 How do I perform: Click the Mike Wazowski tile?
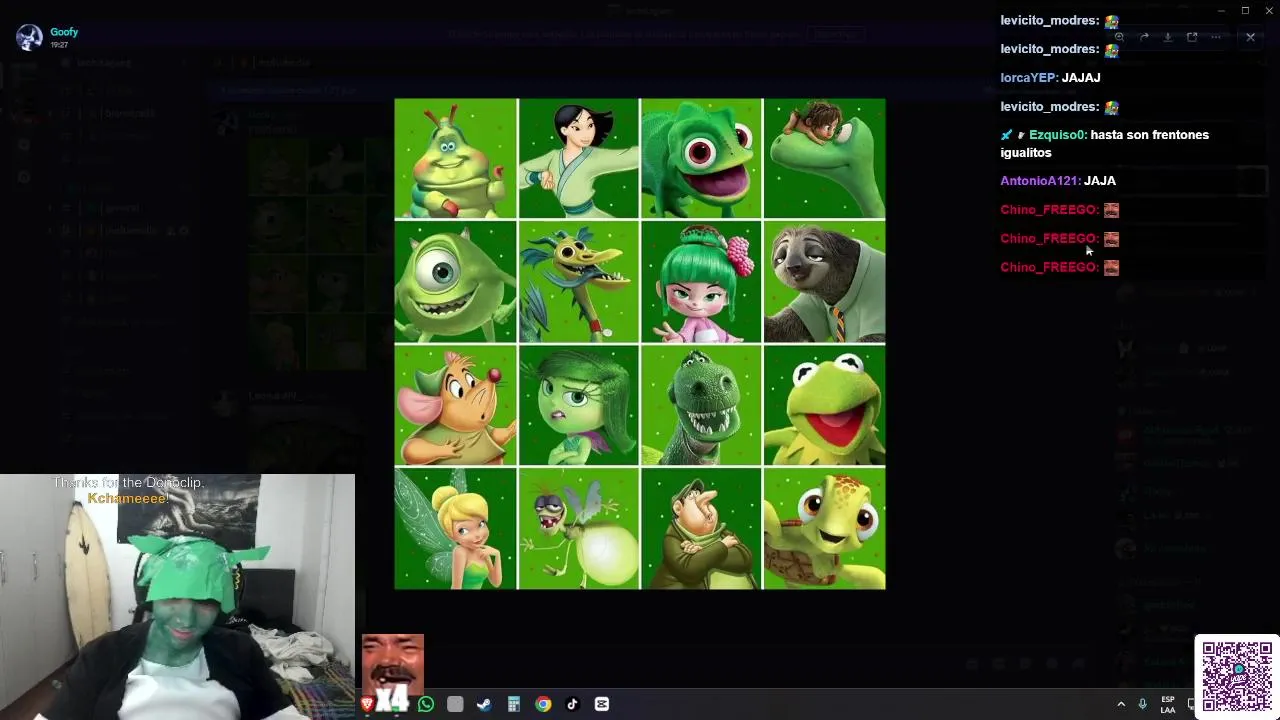click(455, 282)
